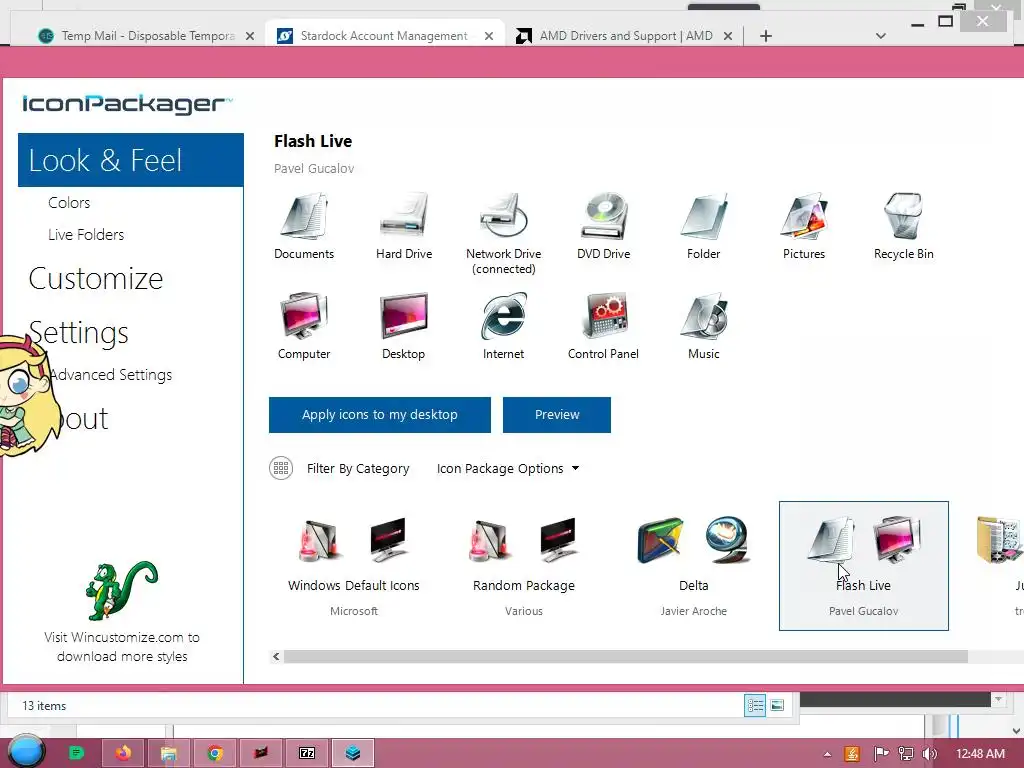Open 7-Zip from the taskbar

pyautogui.click(x=307, y=753)
